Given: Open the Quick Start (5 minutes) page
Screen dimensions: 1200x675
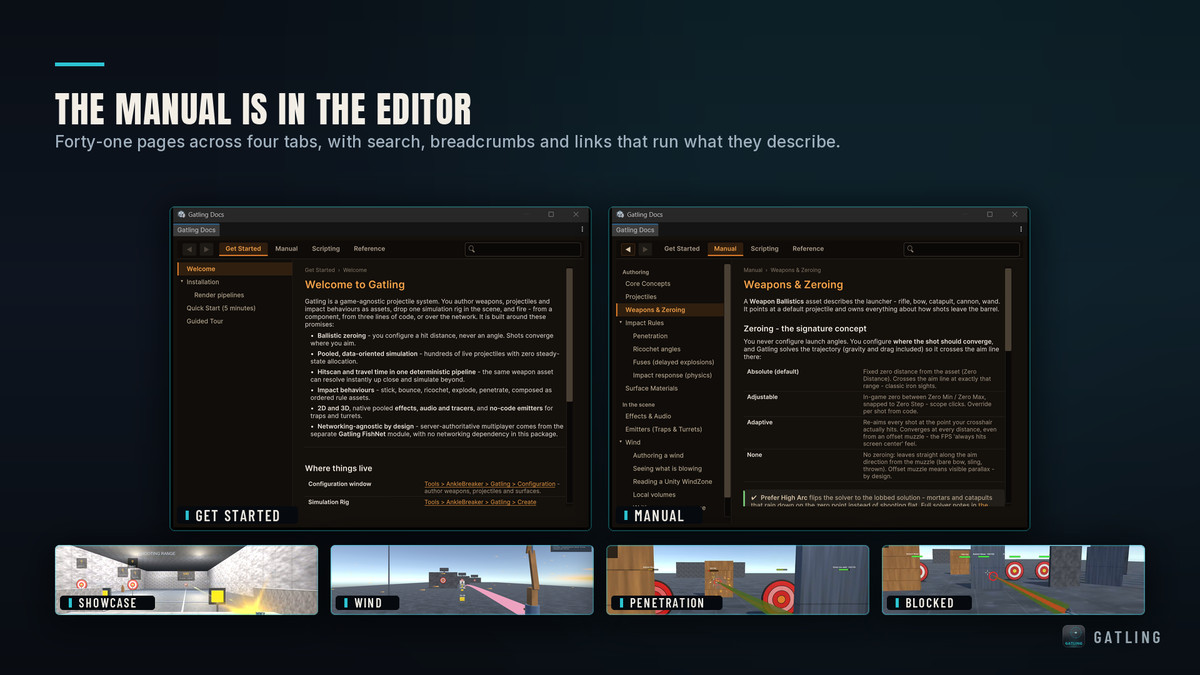Looking at the screenshot, I should pos(221,308).
